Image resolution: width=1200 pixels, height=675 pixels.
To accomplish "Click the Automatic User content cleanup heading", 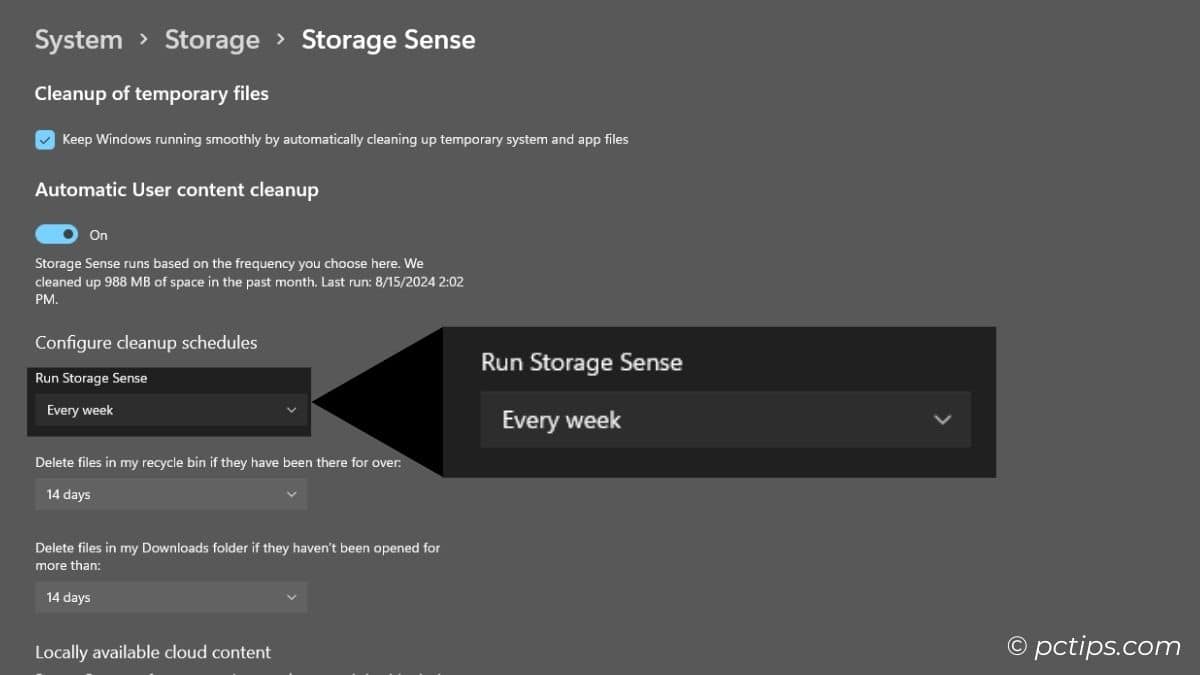I will [x=176, y=189].
